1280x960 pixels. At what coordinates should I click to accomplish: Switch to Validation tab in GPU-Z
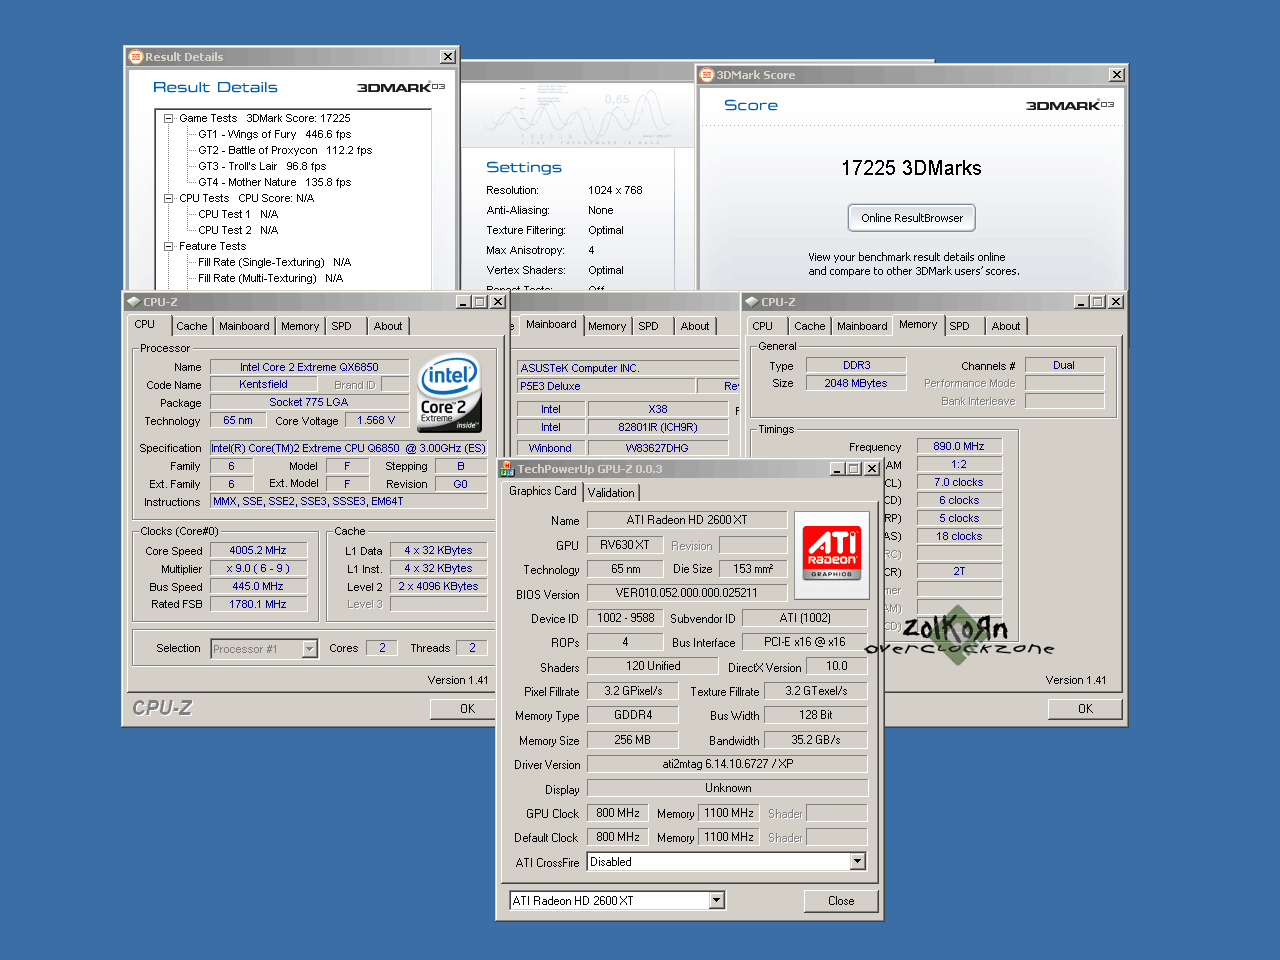click(611, 493)
